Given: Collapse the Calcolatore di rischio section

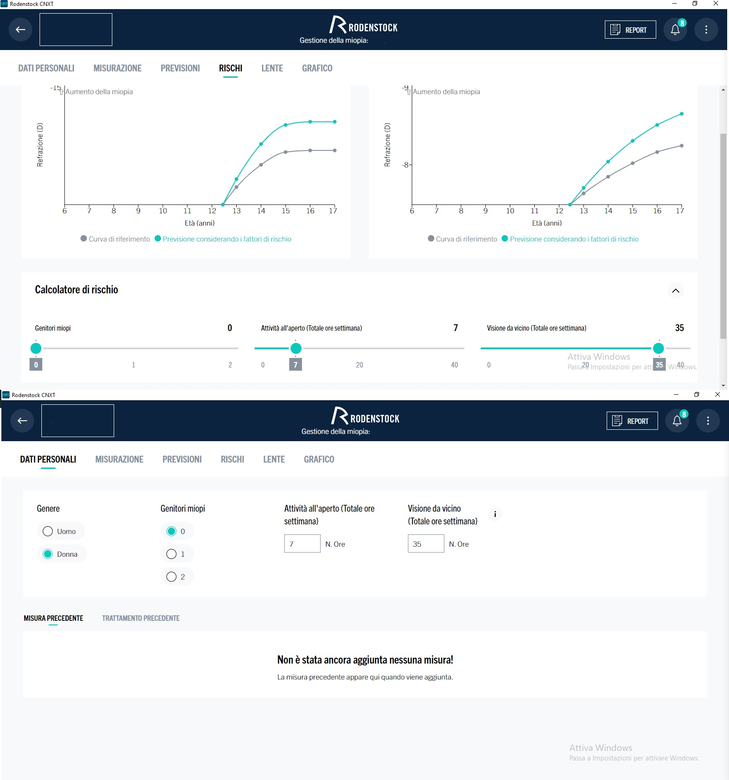Looking at the screenshot, I should 675,291.
